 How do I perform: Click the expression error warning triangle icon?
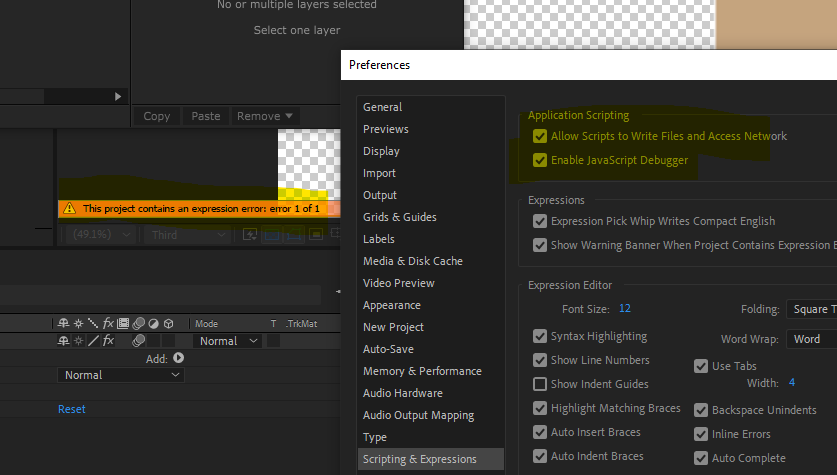click(69, 208)
